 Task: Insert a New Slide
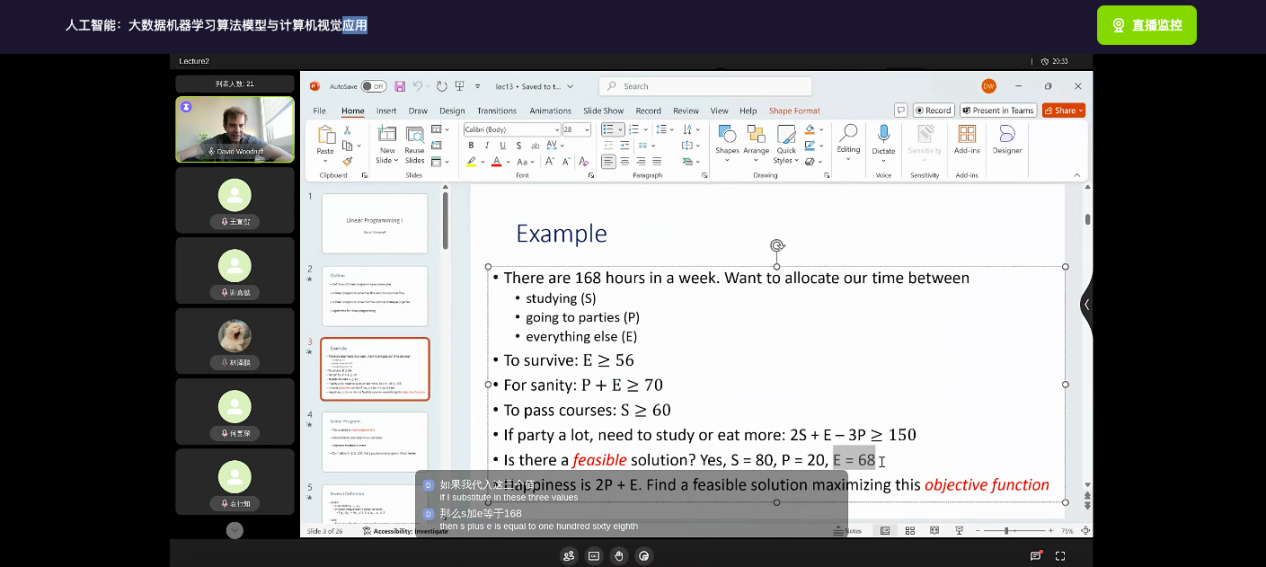coord(386,144)
